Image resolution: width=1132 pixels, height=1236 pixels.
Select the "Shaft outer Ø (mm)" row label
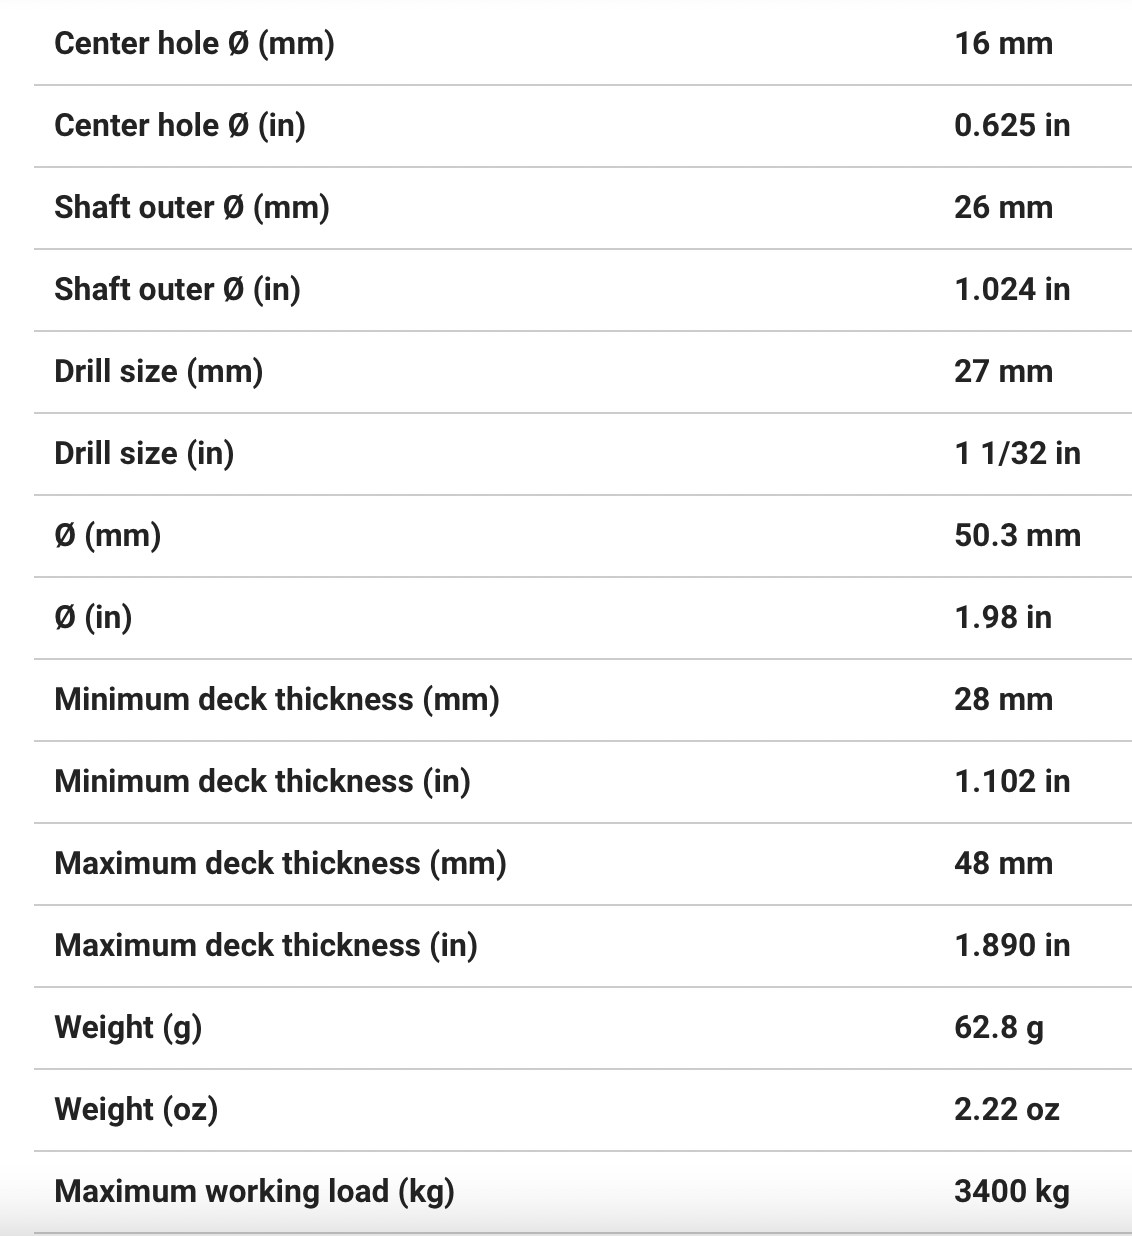coord(192,208)
